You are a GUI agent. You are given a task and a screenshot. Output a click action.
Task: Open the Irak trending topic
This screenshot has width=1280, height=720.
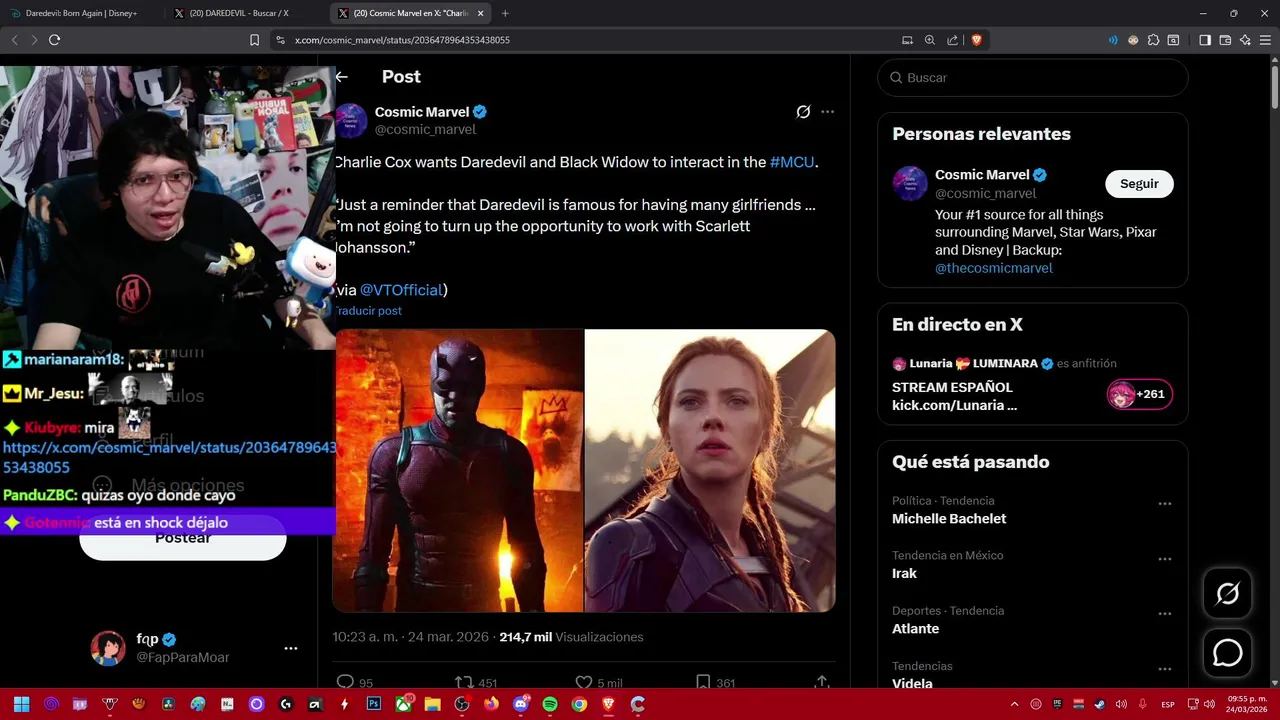click(904, 574)
